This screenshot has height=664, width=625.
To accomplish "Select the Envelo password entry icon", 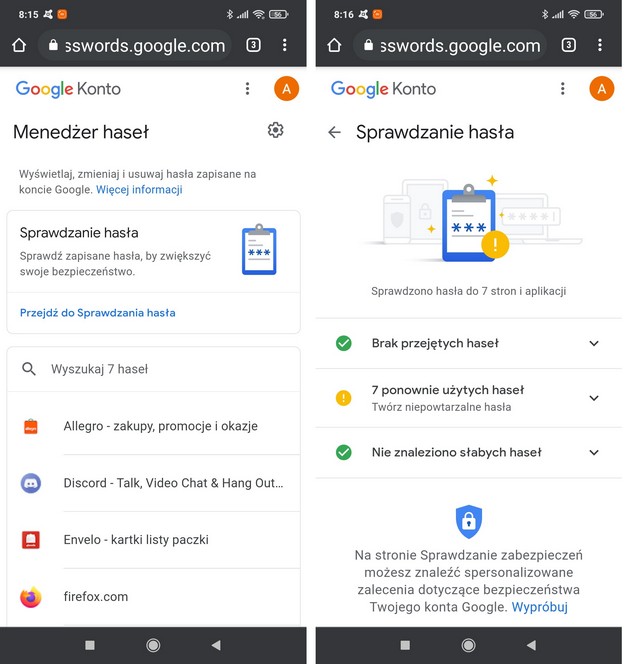I will (x=31, y=540).
